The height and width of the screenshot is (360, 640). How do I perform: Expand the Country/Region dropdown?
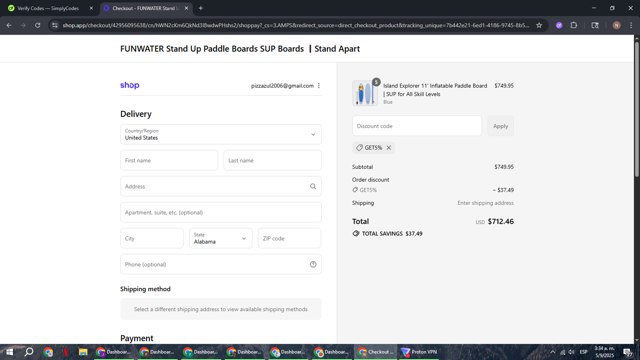[x=221, y=134]
